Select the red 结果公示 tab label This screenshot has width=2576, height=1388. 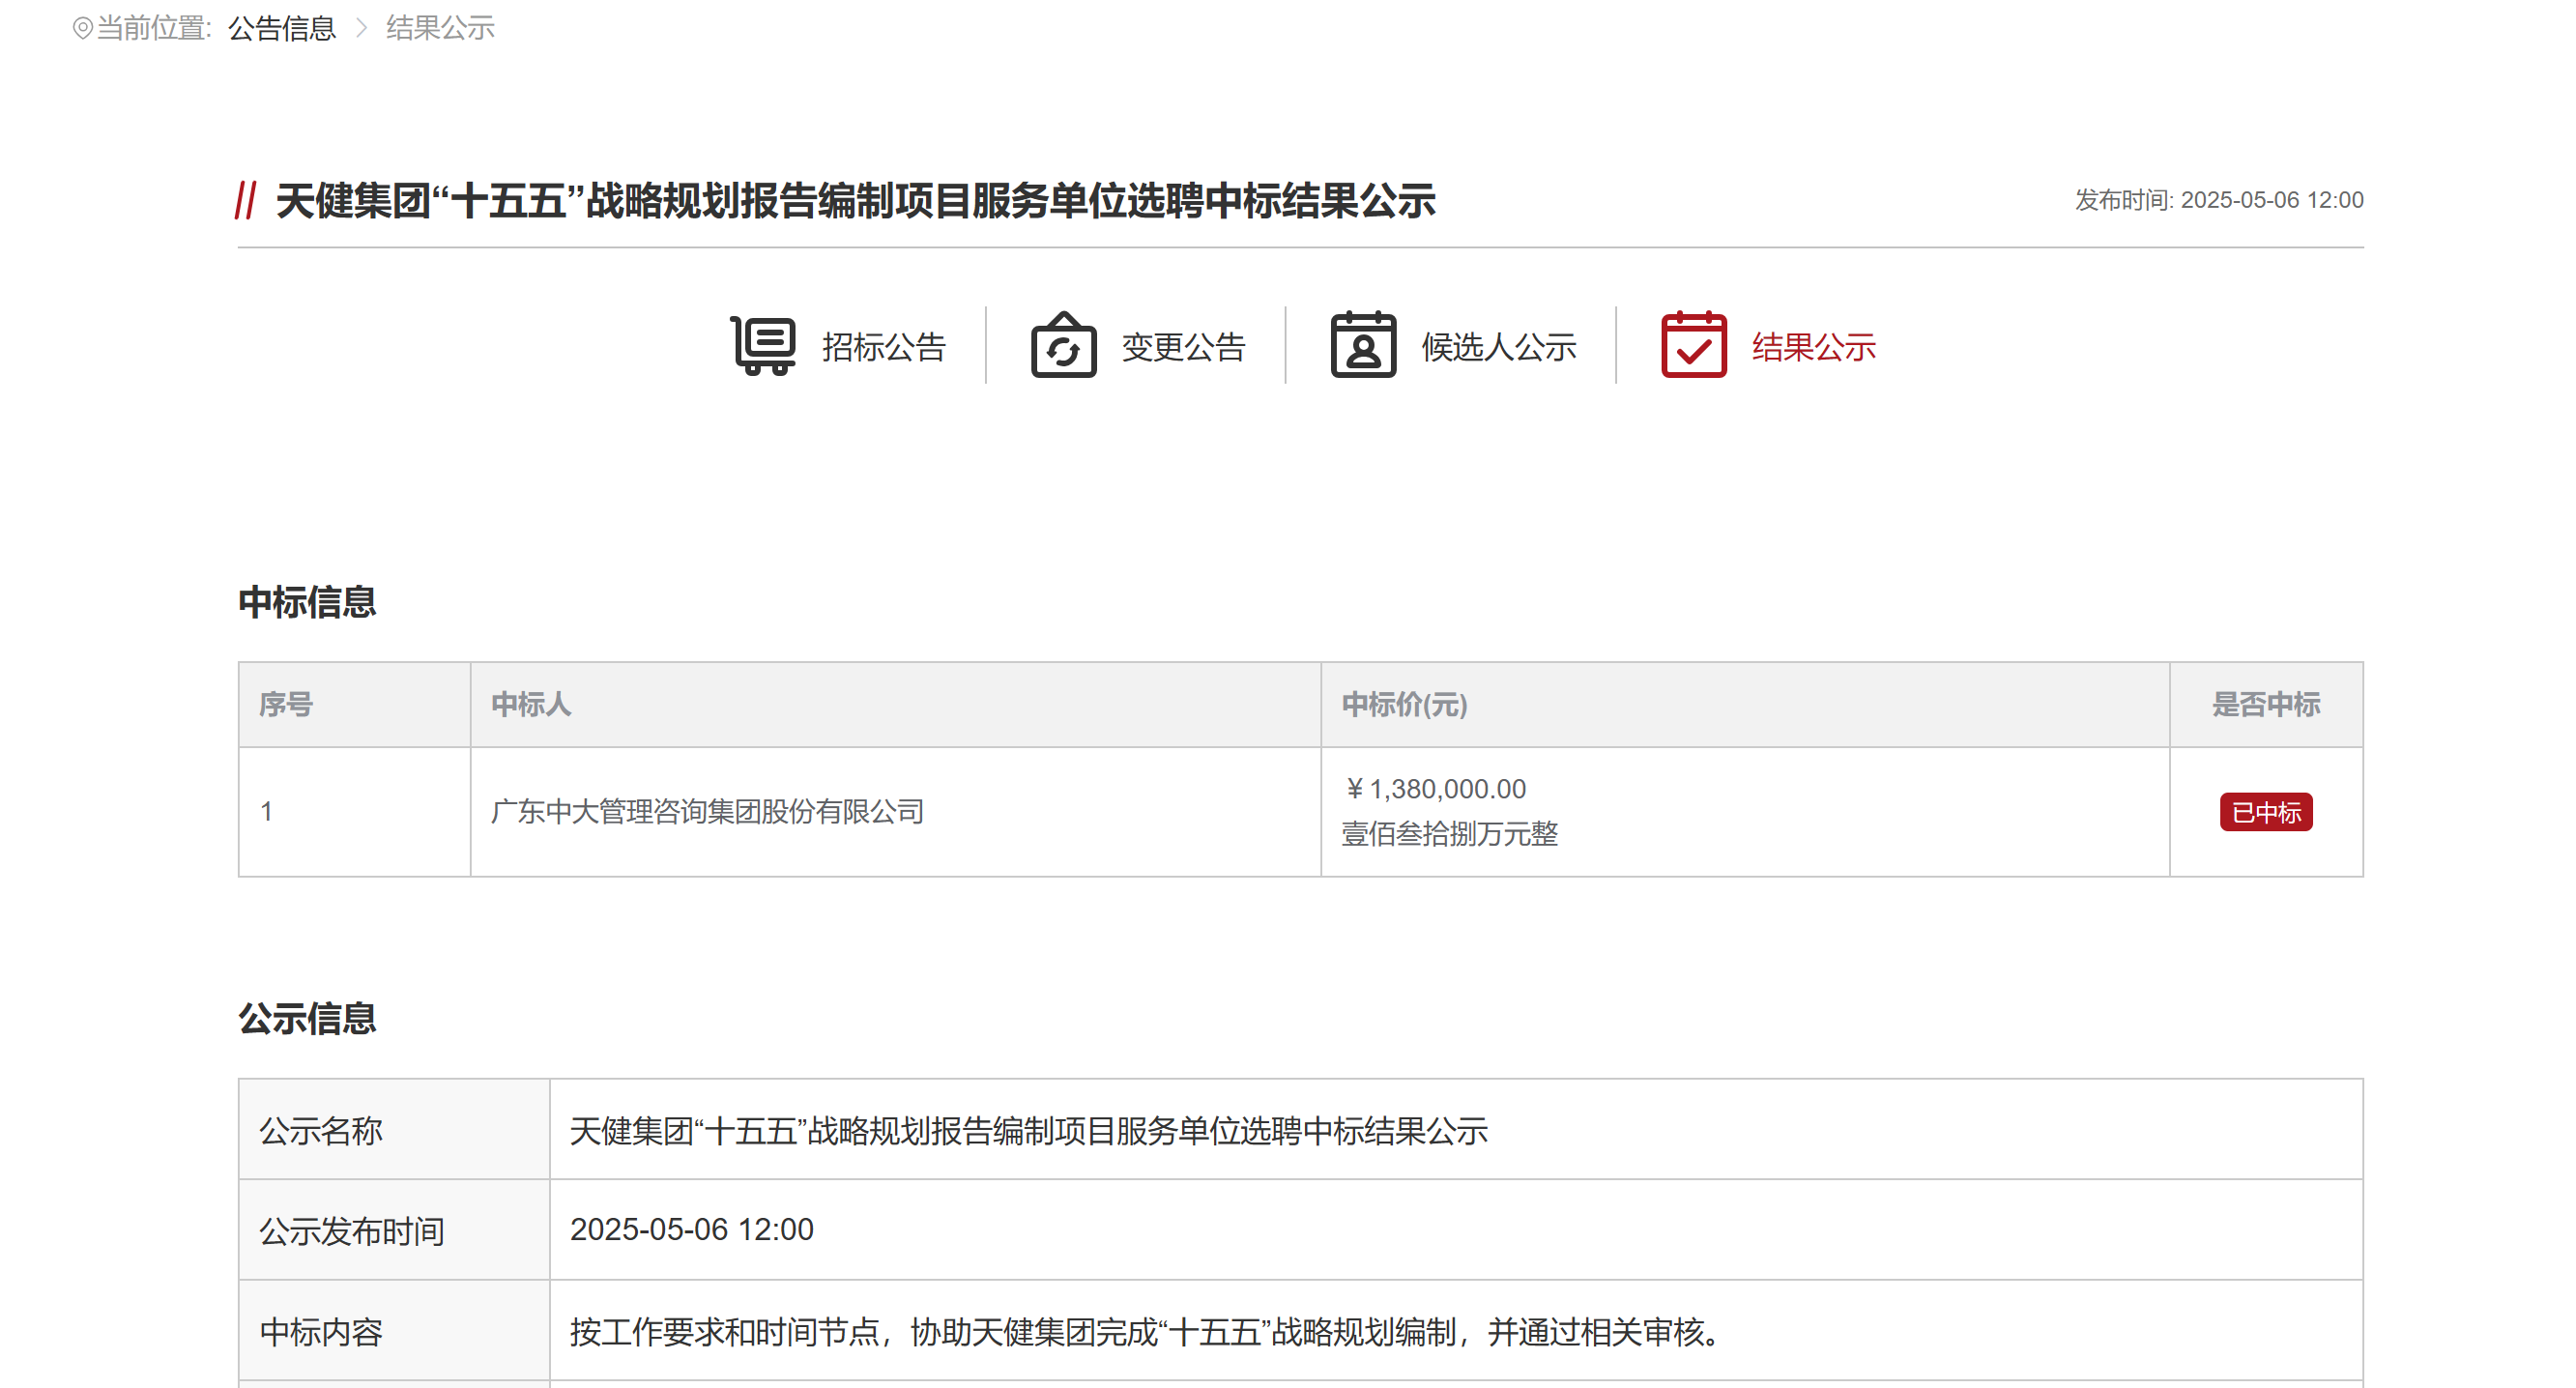click(1813, 347)
